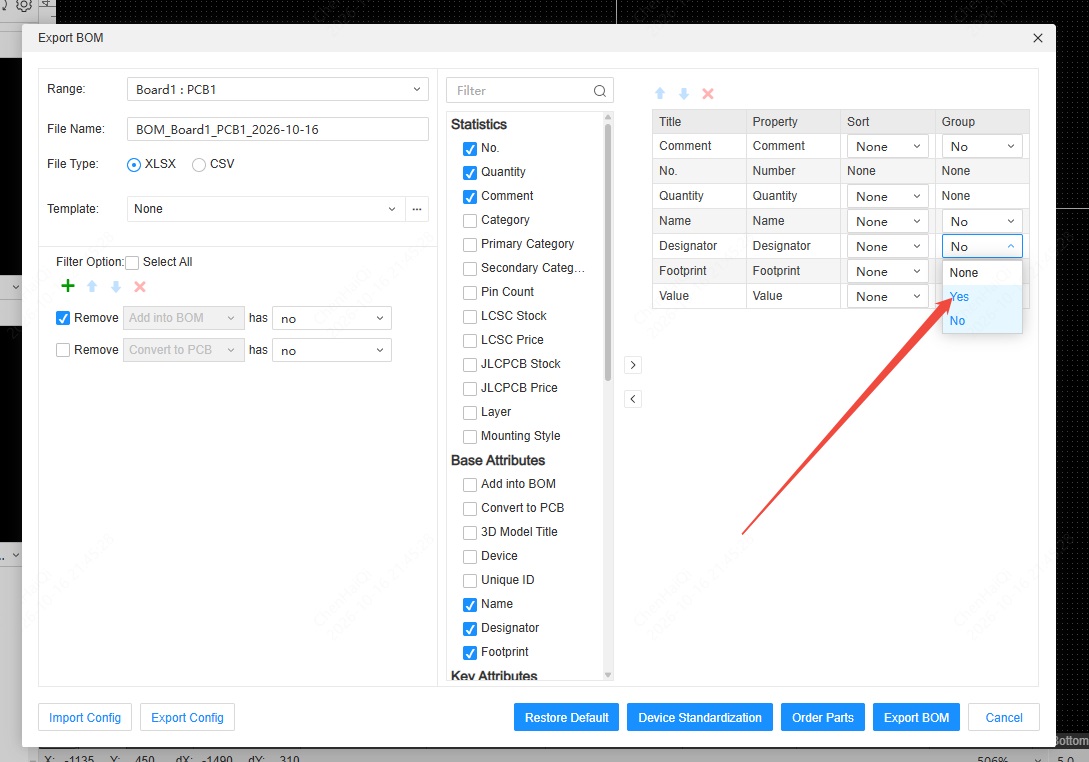Open the Template dropdown

click(x=265, y=209)
